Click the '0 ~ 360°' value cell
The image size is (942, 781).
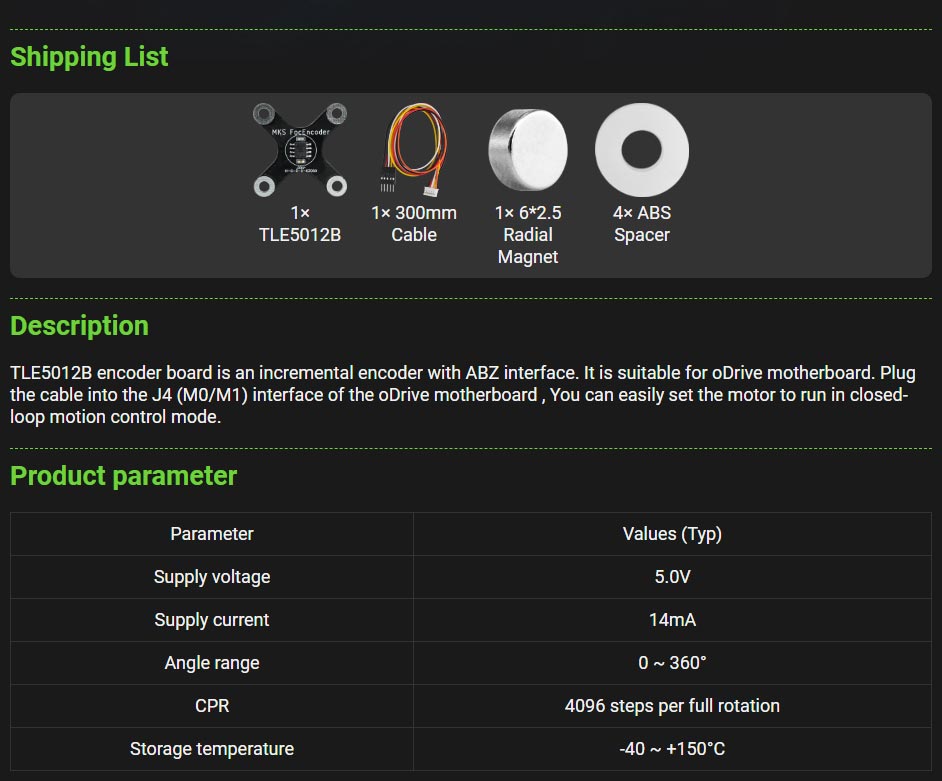coord(672,663)
